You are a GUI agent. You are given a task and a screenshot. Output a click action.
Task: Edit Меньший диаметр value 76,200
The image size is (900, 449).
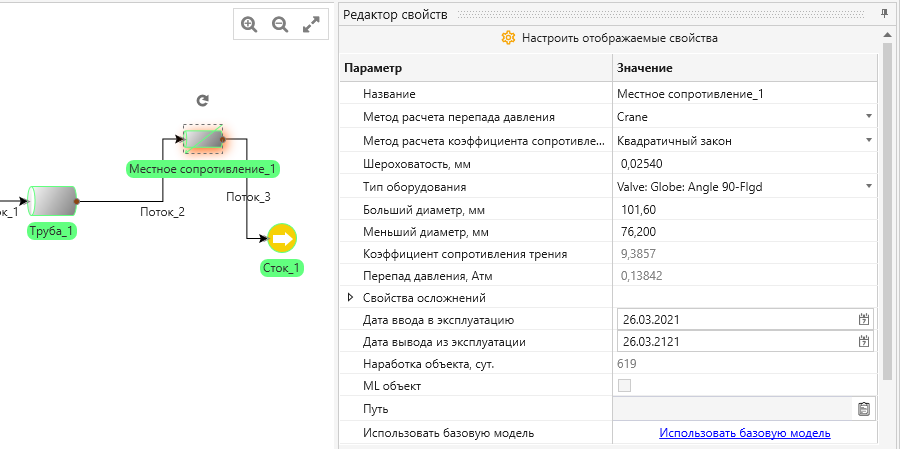744,233
